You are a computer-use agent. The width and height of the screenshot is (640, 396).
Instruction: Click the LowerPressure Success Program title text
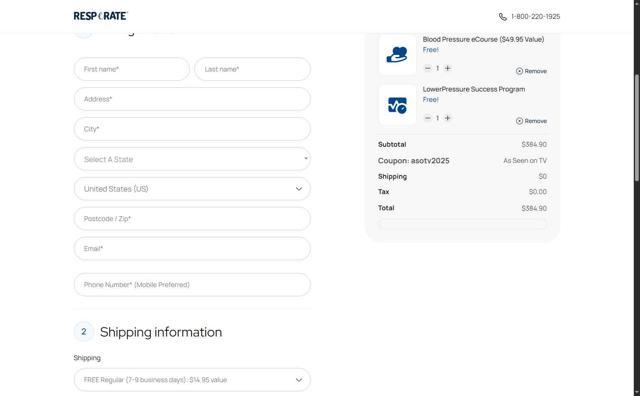[x=474, y=89]
